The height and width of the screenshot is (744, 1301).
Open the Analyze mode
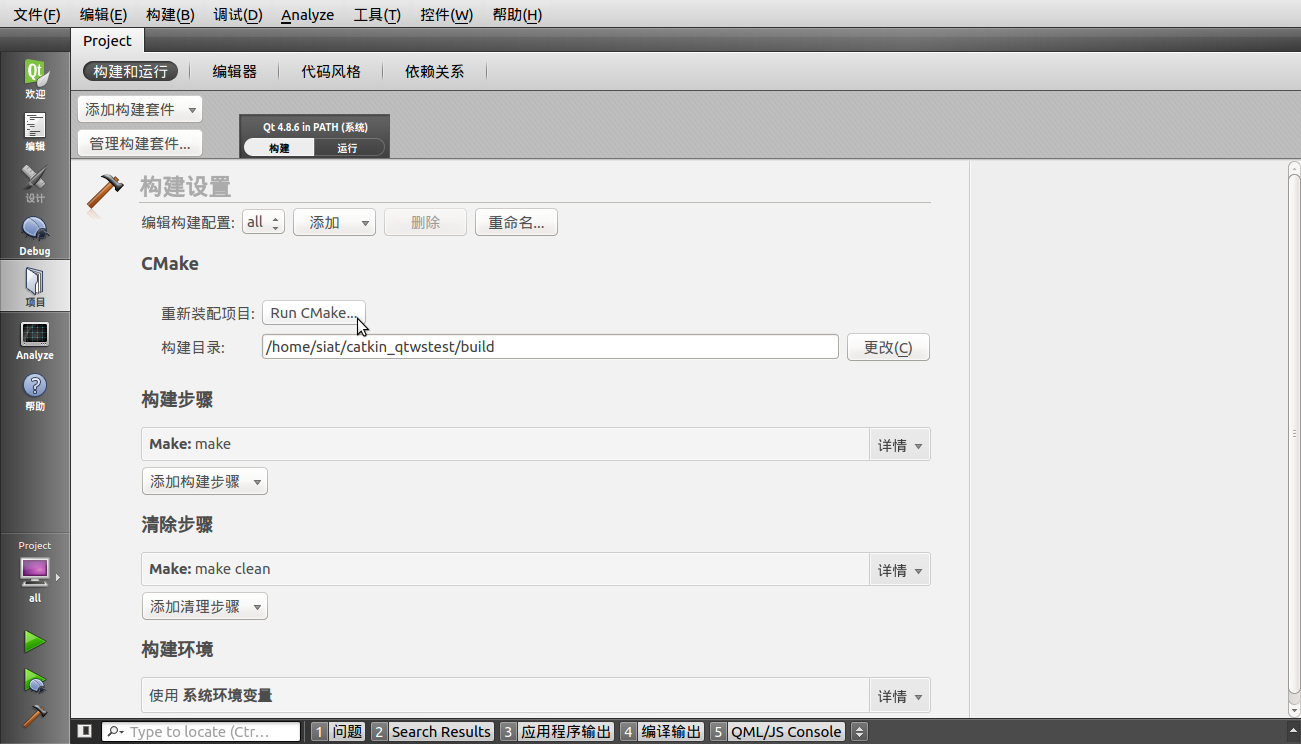click(x=35, y=340)
